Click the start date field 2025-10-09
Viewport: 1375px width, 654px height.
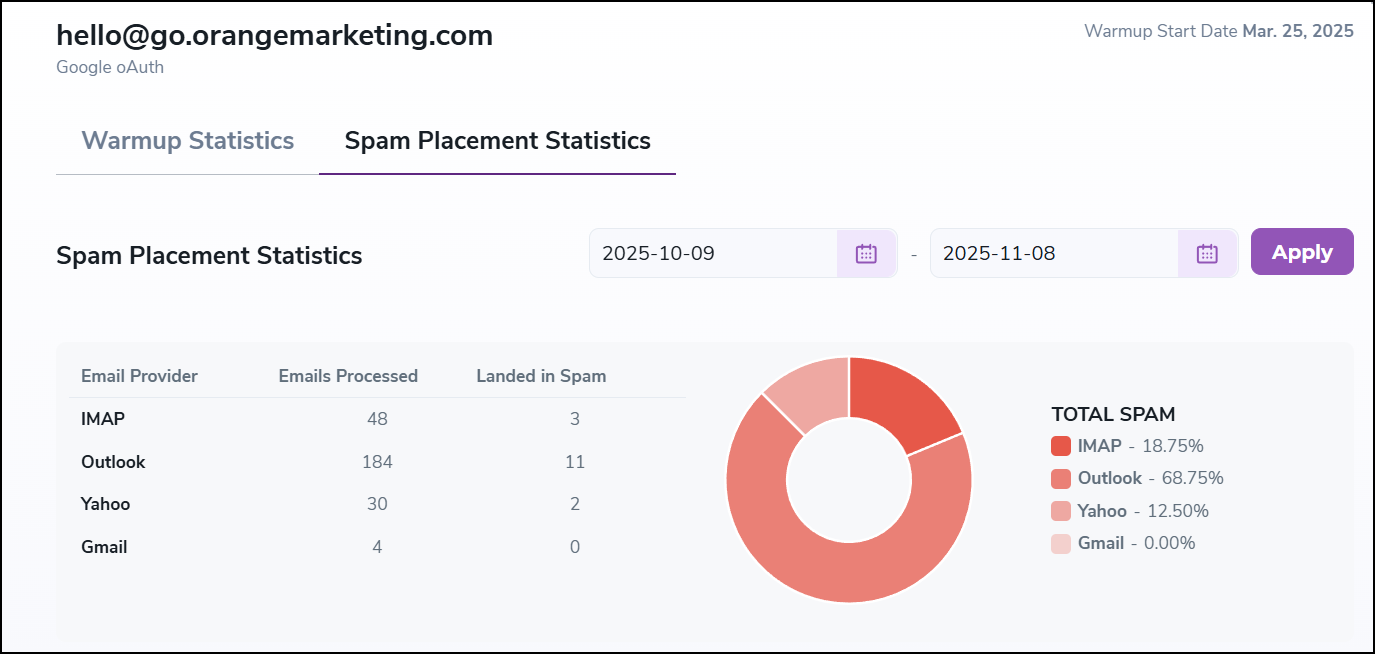[x=713, y=254]
